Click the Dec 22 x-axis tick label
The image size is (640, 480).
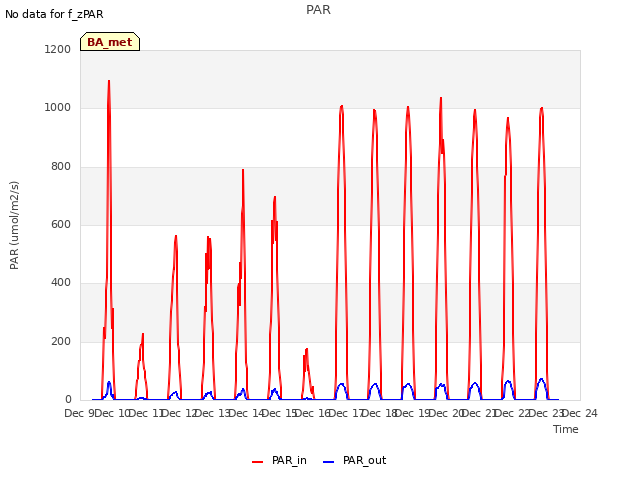pos(513,413)
